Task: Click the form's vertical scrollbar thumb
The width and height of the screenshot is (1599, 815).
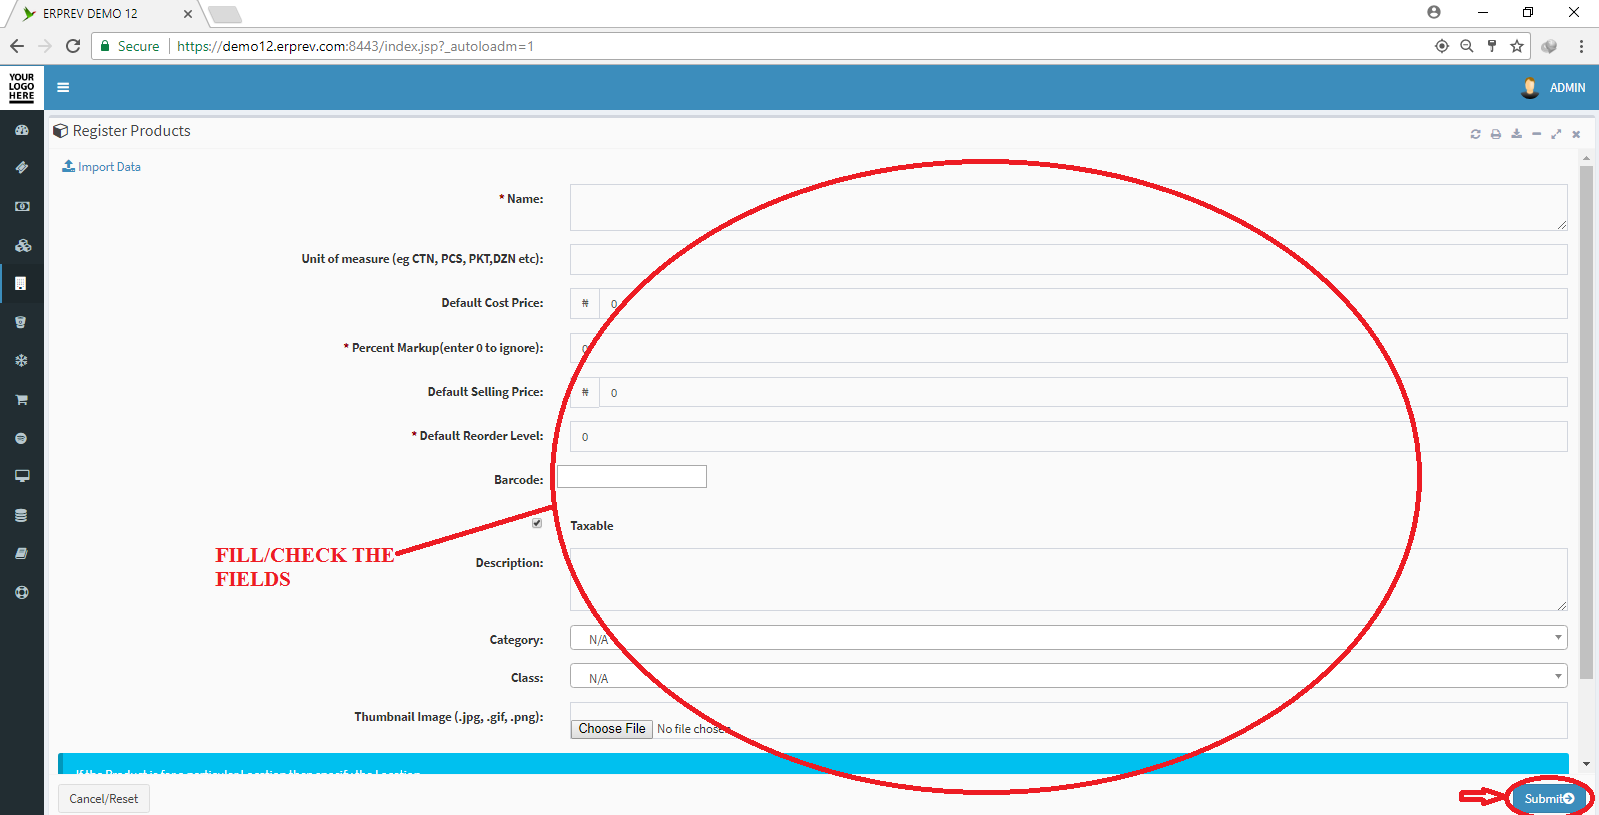Action: 1586,423
